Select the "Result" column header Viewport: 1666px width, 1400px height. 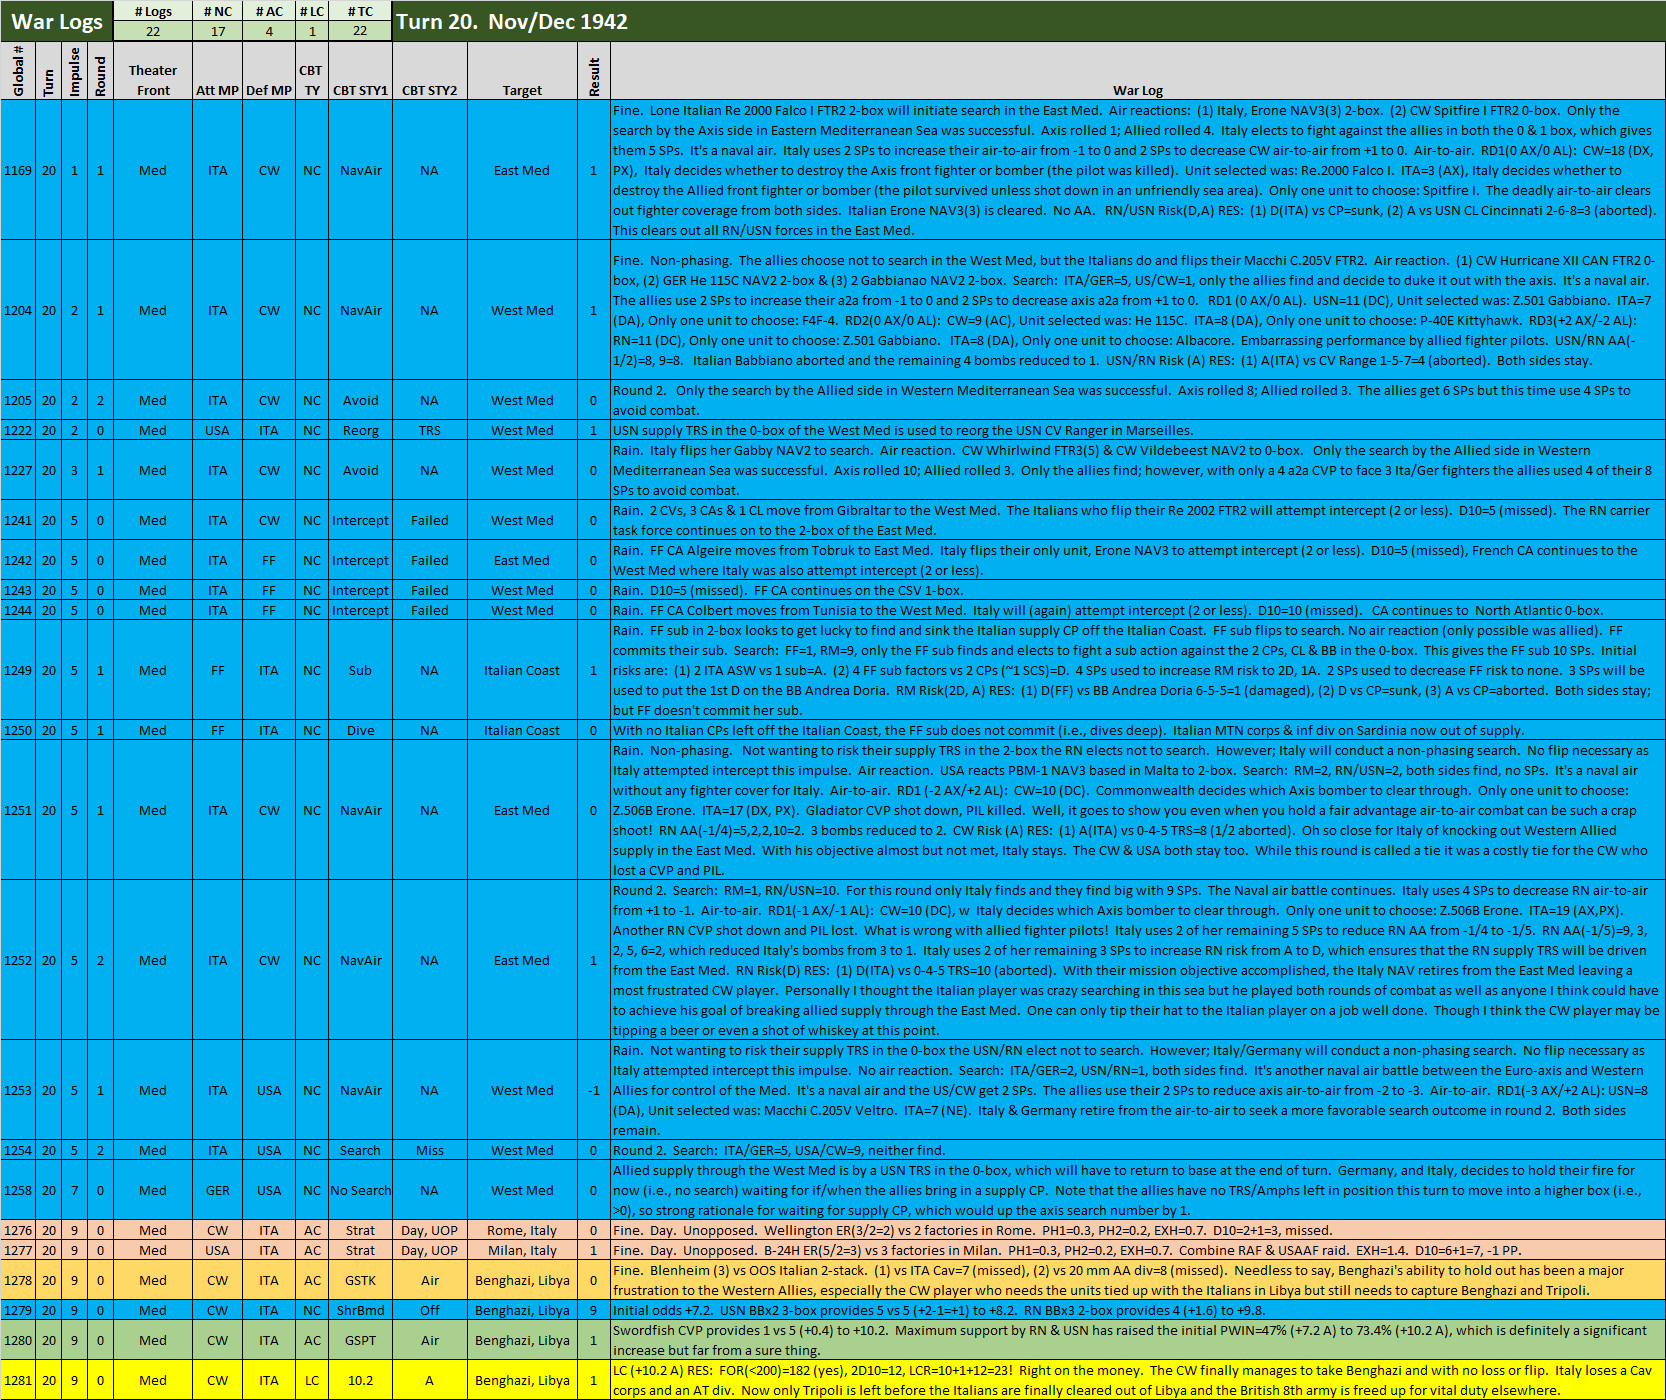coord(594,71)
